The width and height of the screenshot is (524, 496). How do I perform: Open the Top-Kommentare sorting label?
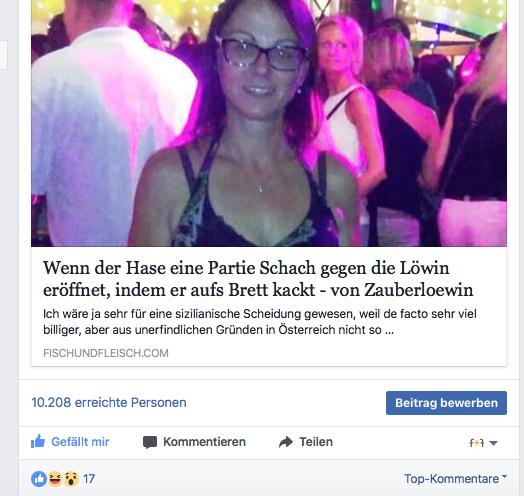[x=451, y=479]
